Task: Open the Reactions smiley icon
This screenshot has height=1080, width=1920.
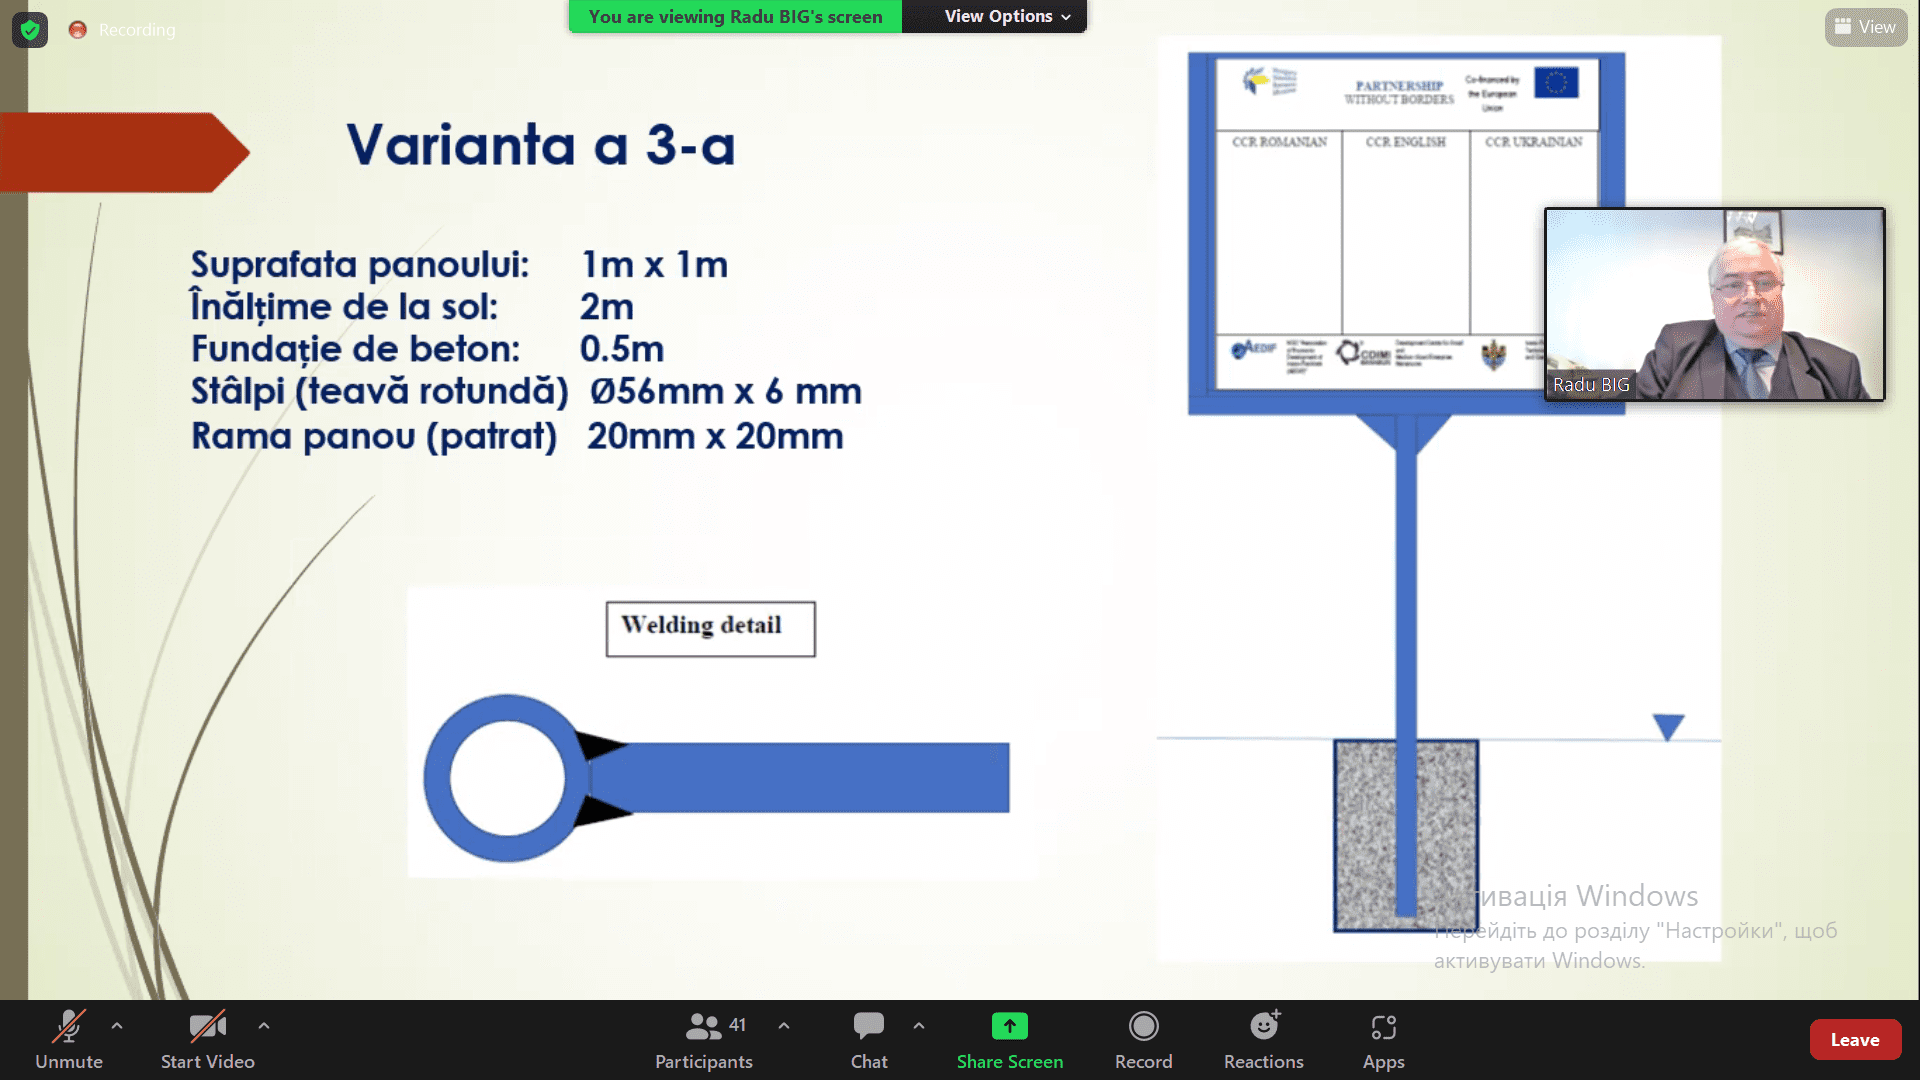Action: (1264, 1027)
